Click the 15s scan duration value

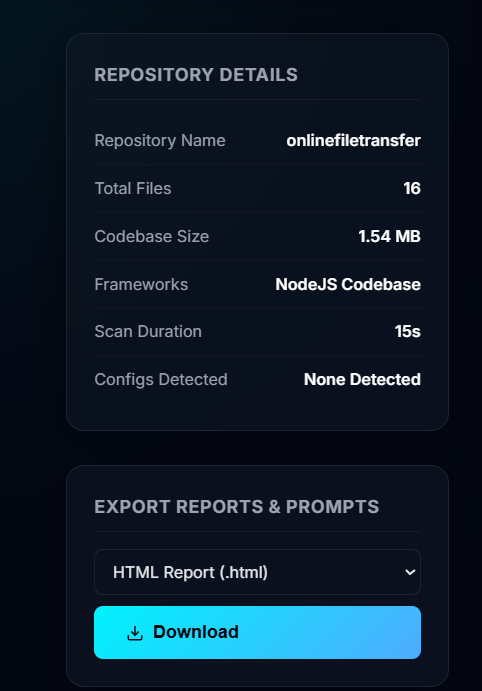408,331
